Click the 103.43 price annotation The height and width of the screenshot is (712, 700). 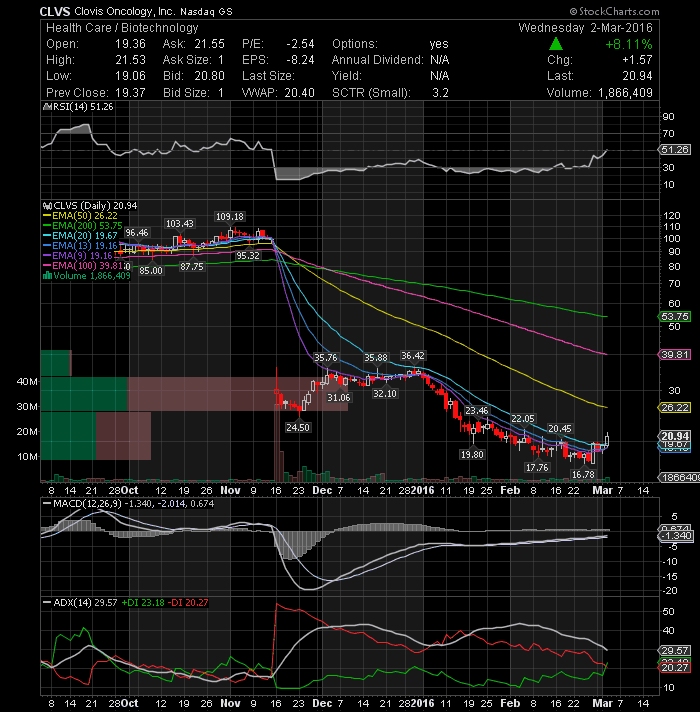[x=179, y=223]
